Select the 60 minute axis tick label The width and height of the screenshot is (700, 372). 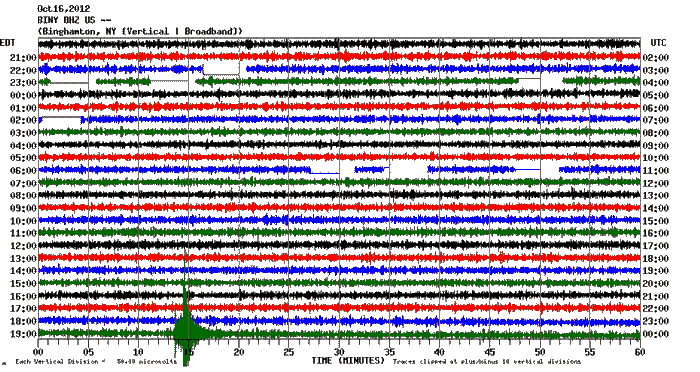(x=640, y=352)
